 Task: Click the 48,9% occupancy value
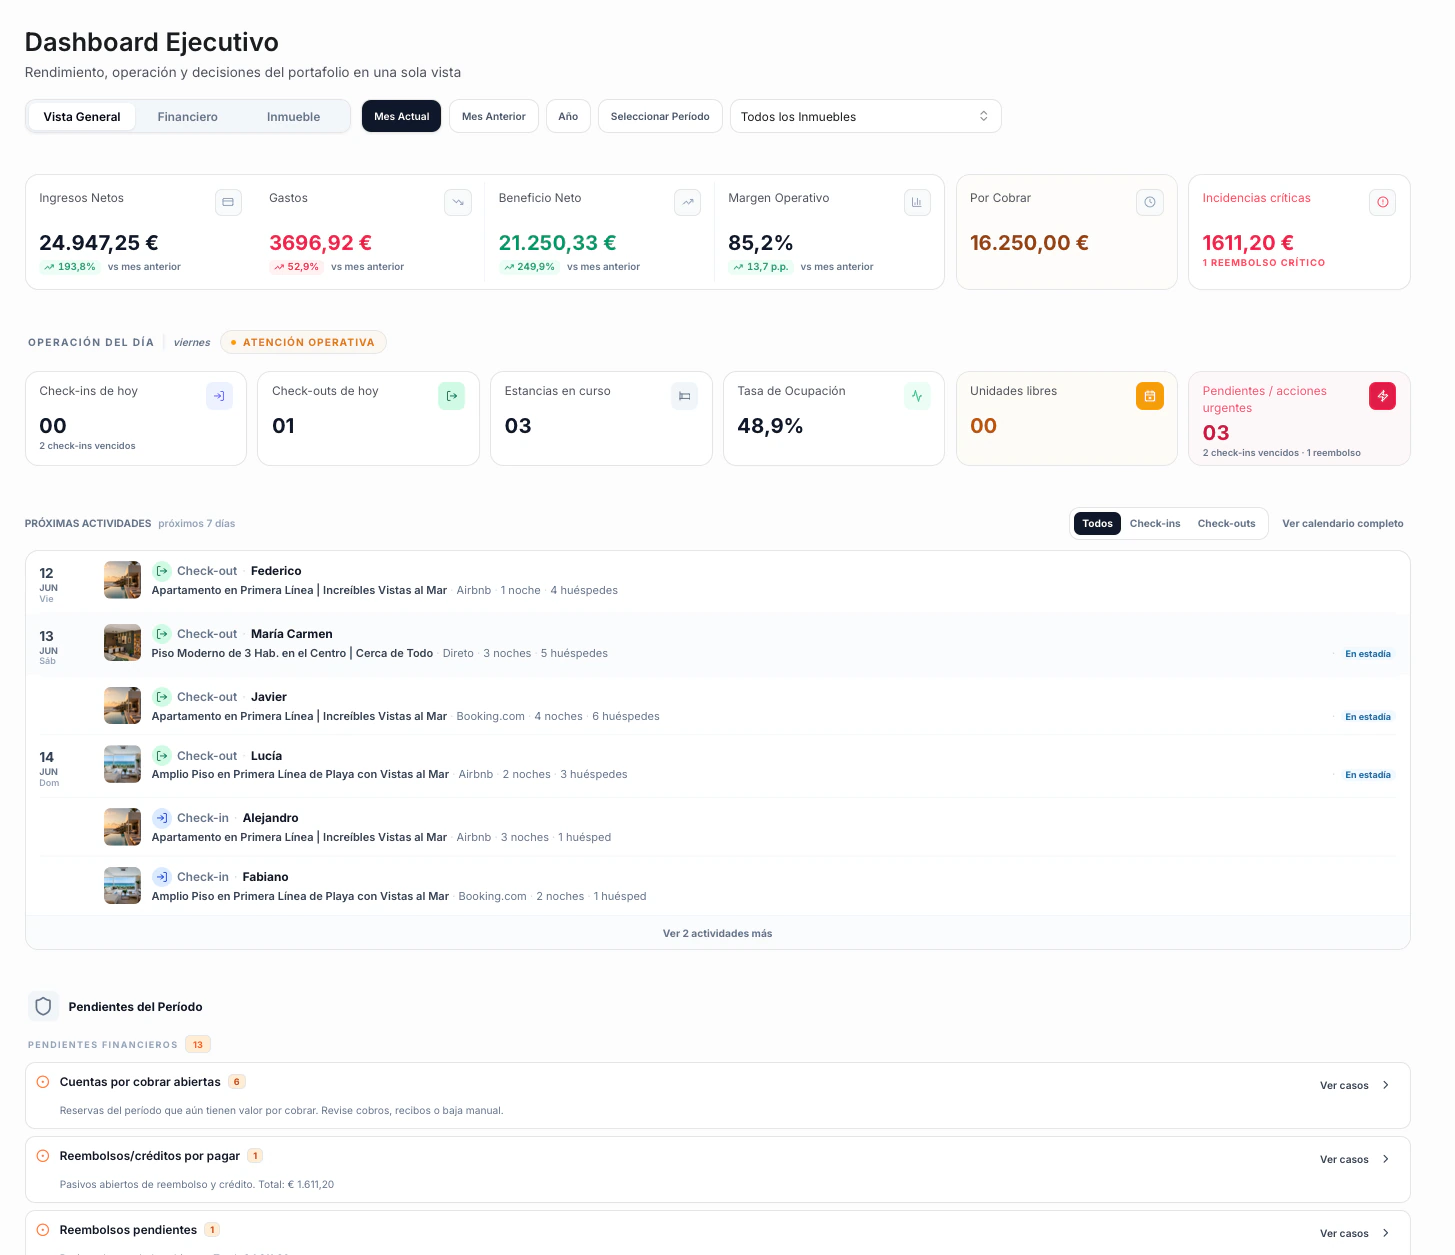click(770, 426)
